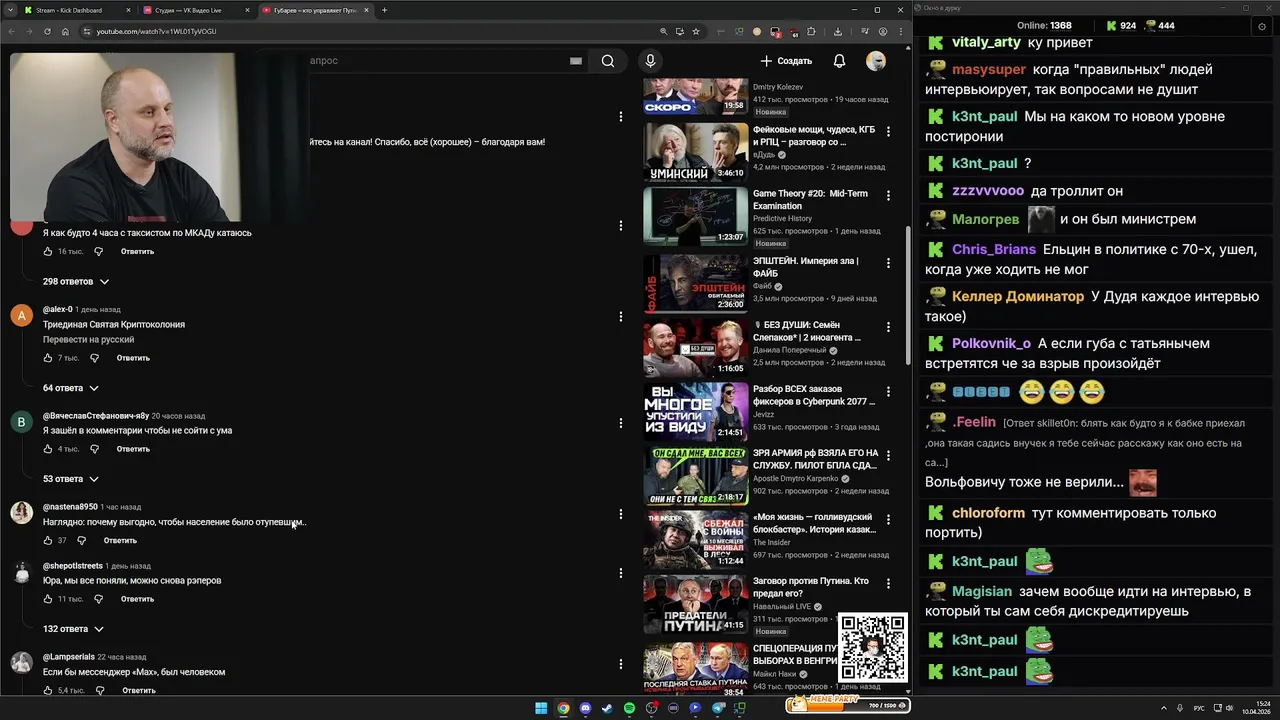Reply to nastena8950's comment

(120, 541)
